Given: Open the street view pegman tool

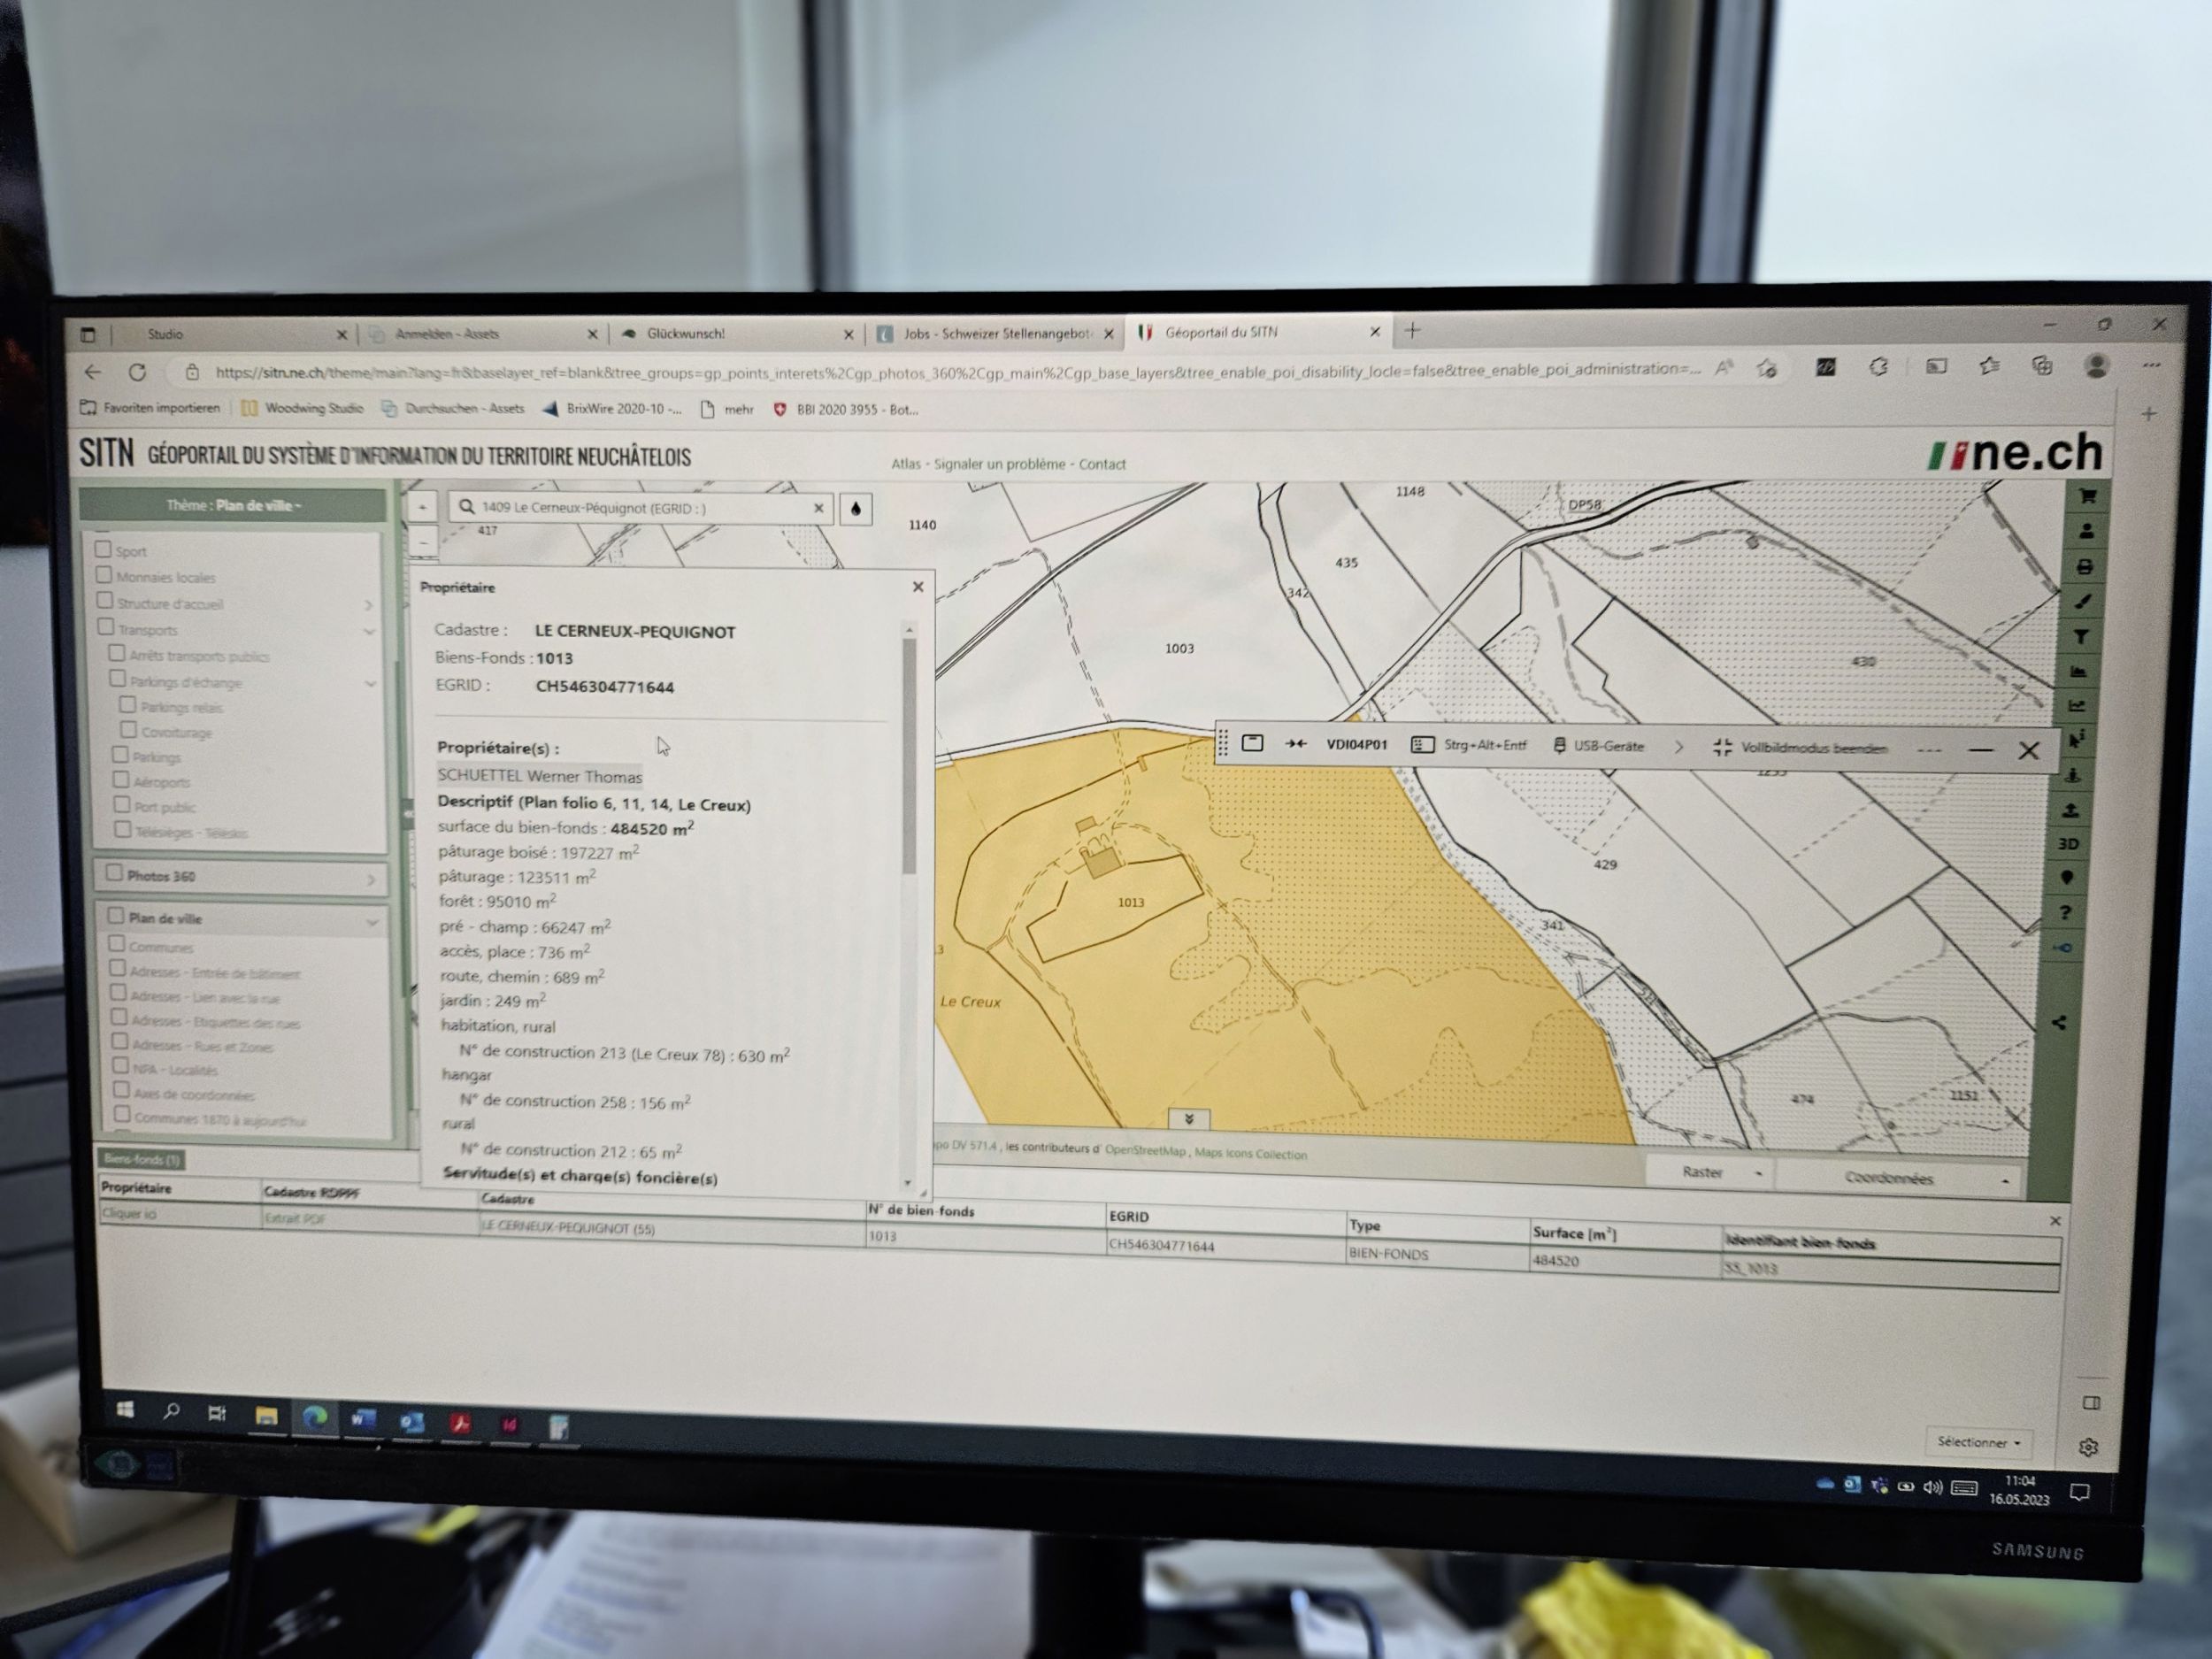Looking at the screenshot, I should tap(2074, 774).
